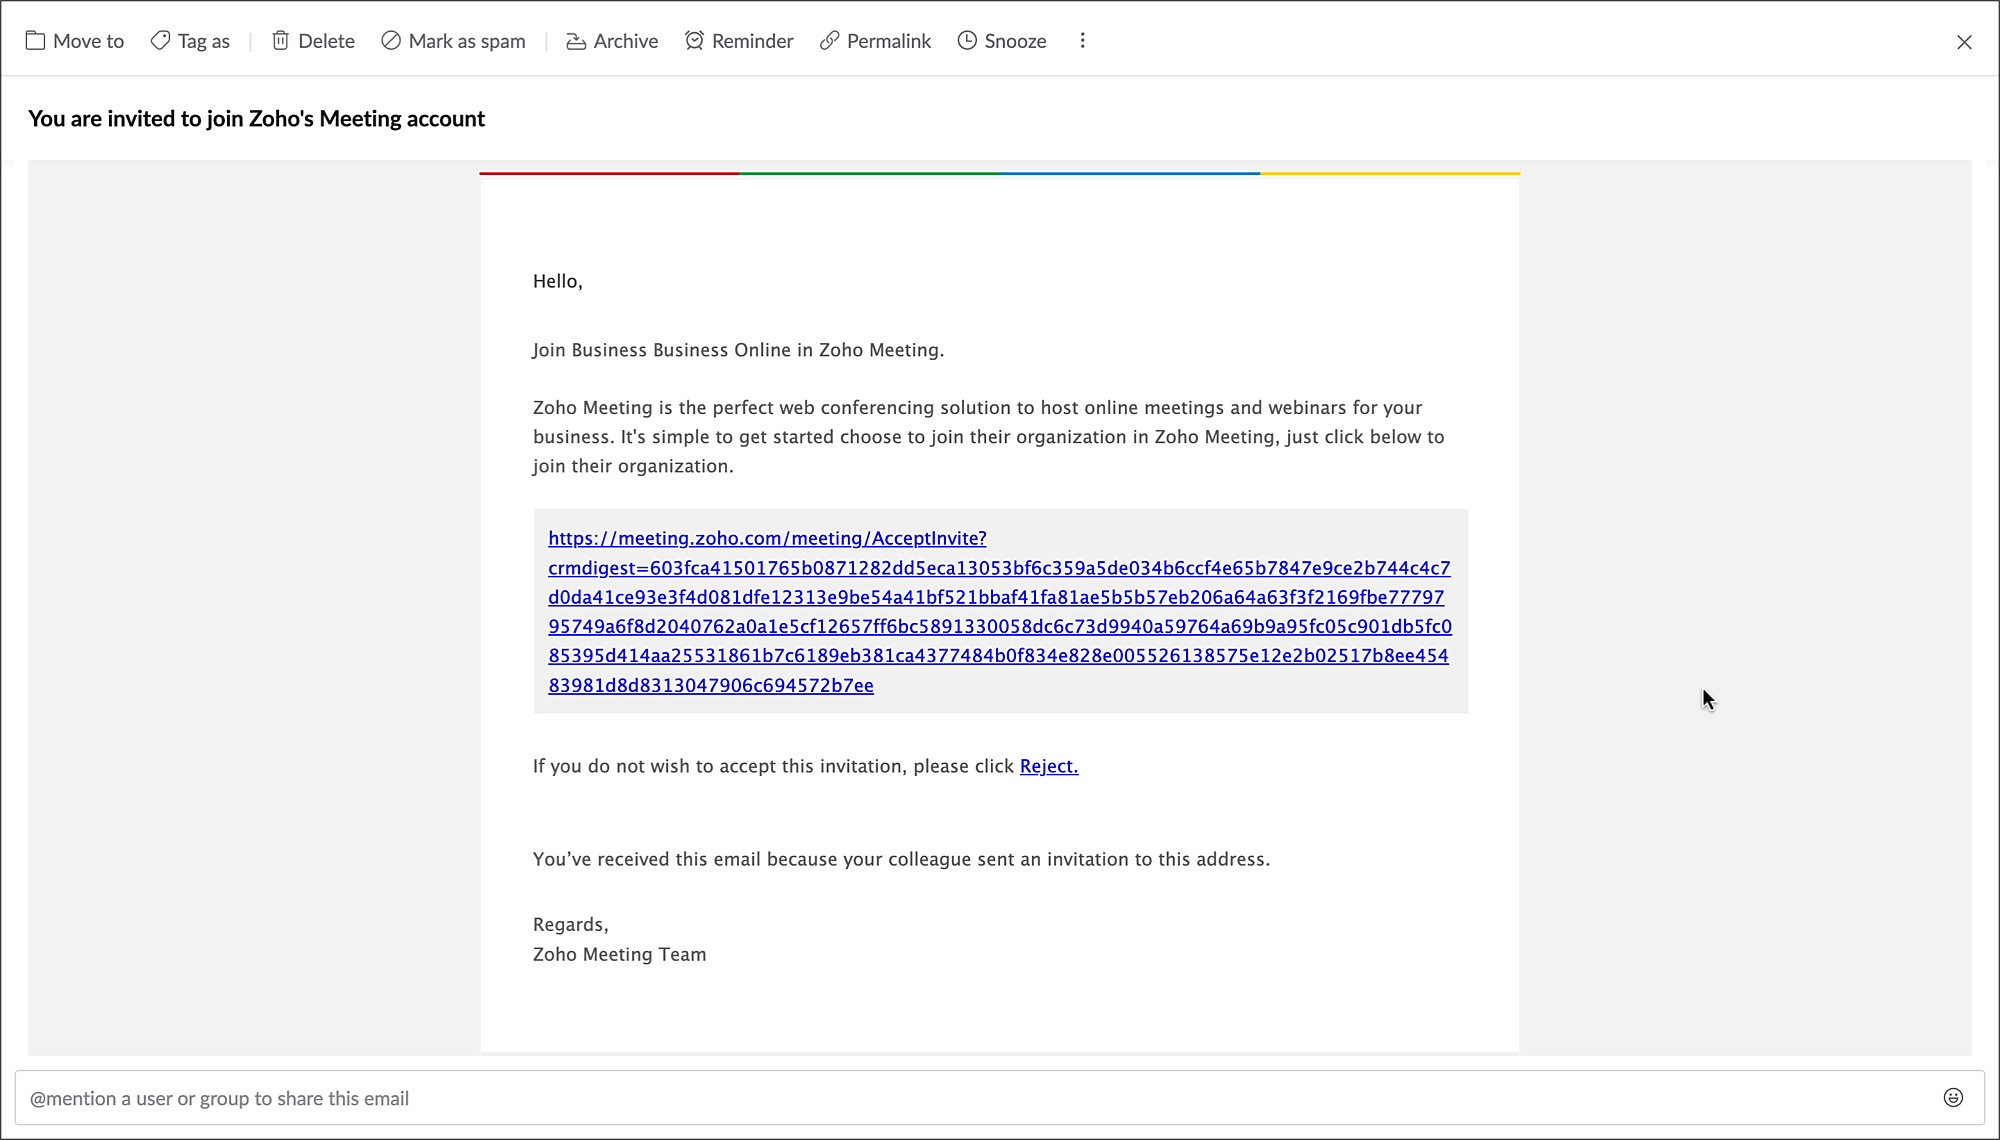Focus the @mention share email field
This screenshot has width=2000, height=1140.
click(x=1000, y=1098)
